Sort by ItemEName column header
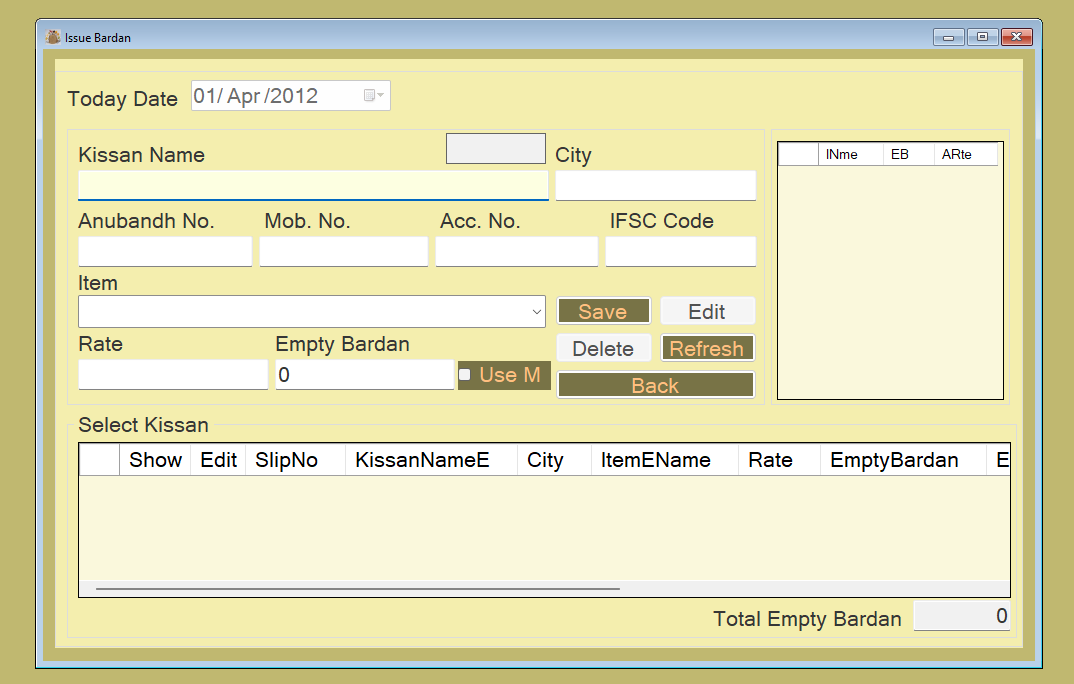Screen dimensions: 1074x684 (x=664, y=460)
